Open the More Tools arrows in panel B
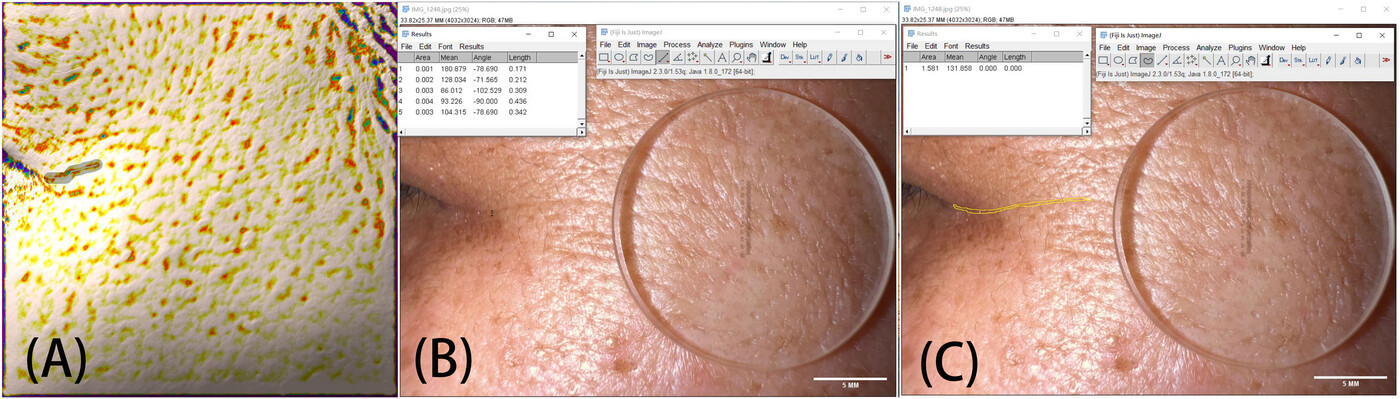Image resolution: width=1400 pixels, height=399 pixels. click(888, 58)
